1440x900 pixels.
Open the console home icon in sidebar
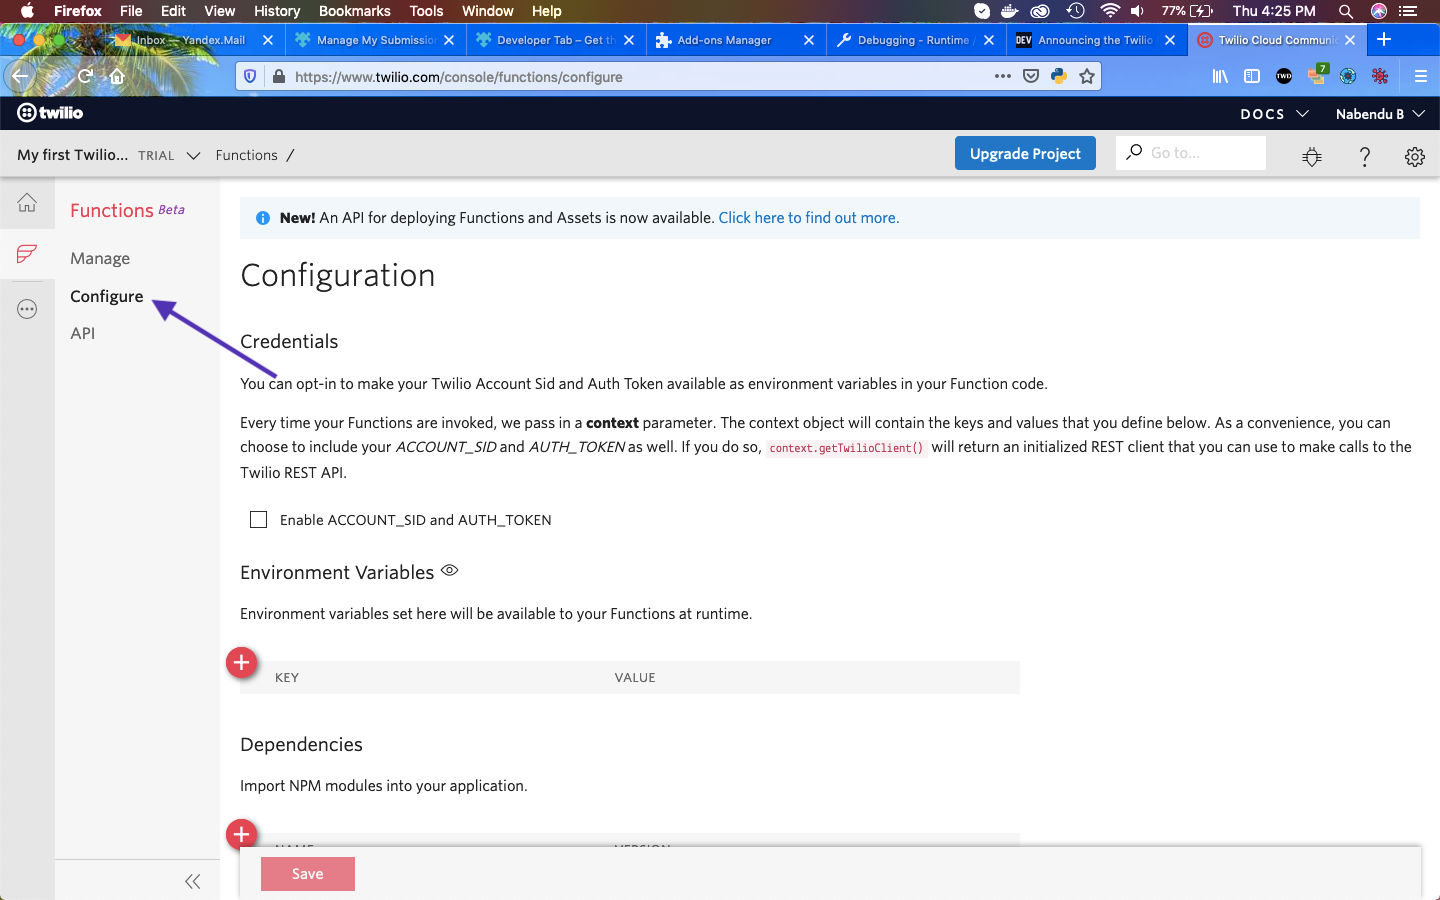(x=27, y=203)
